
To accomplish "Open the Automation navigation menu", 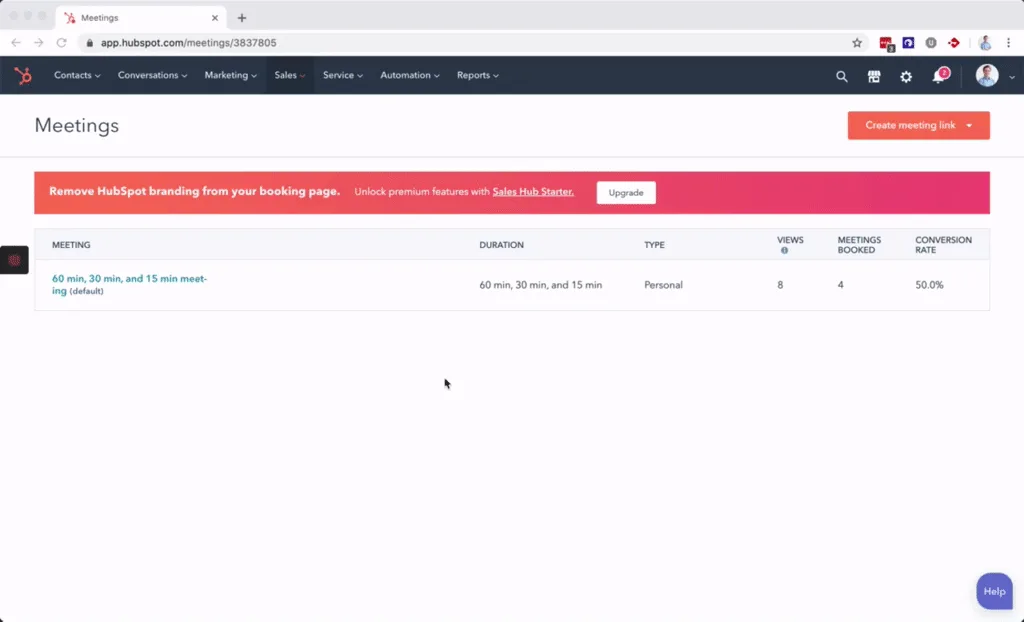I will 409,75.
